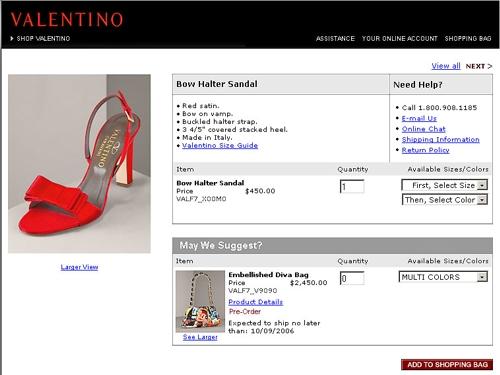
Task: Click the View all link
Action: [x=446, y=66]
